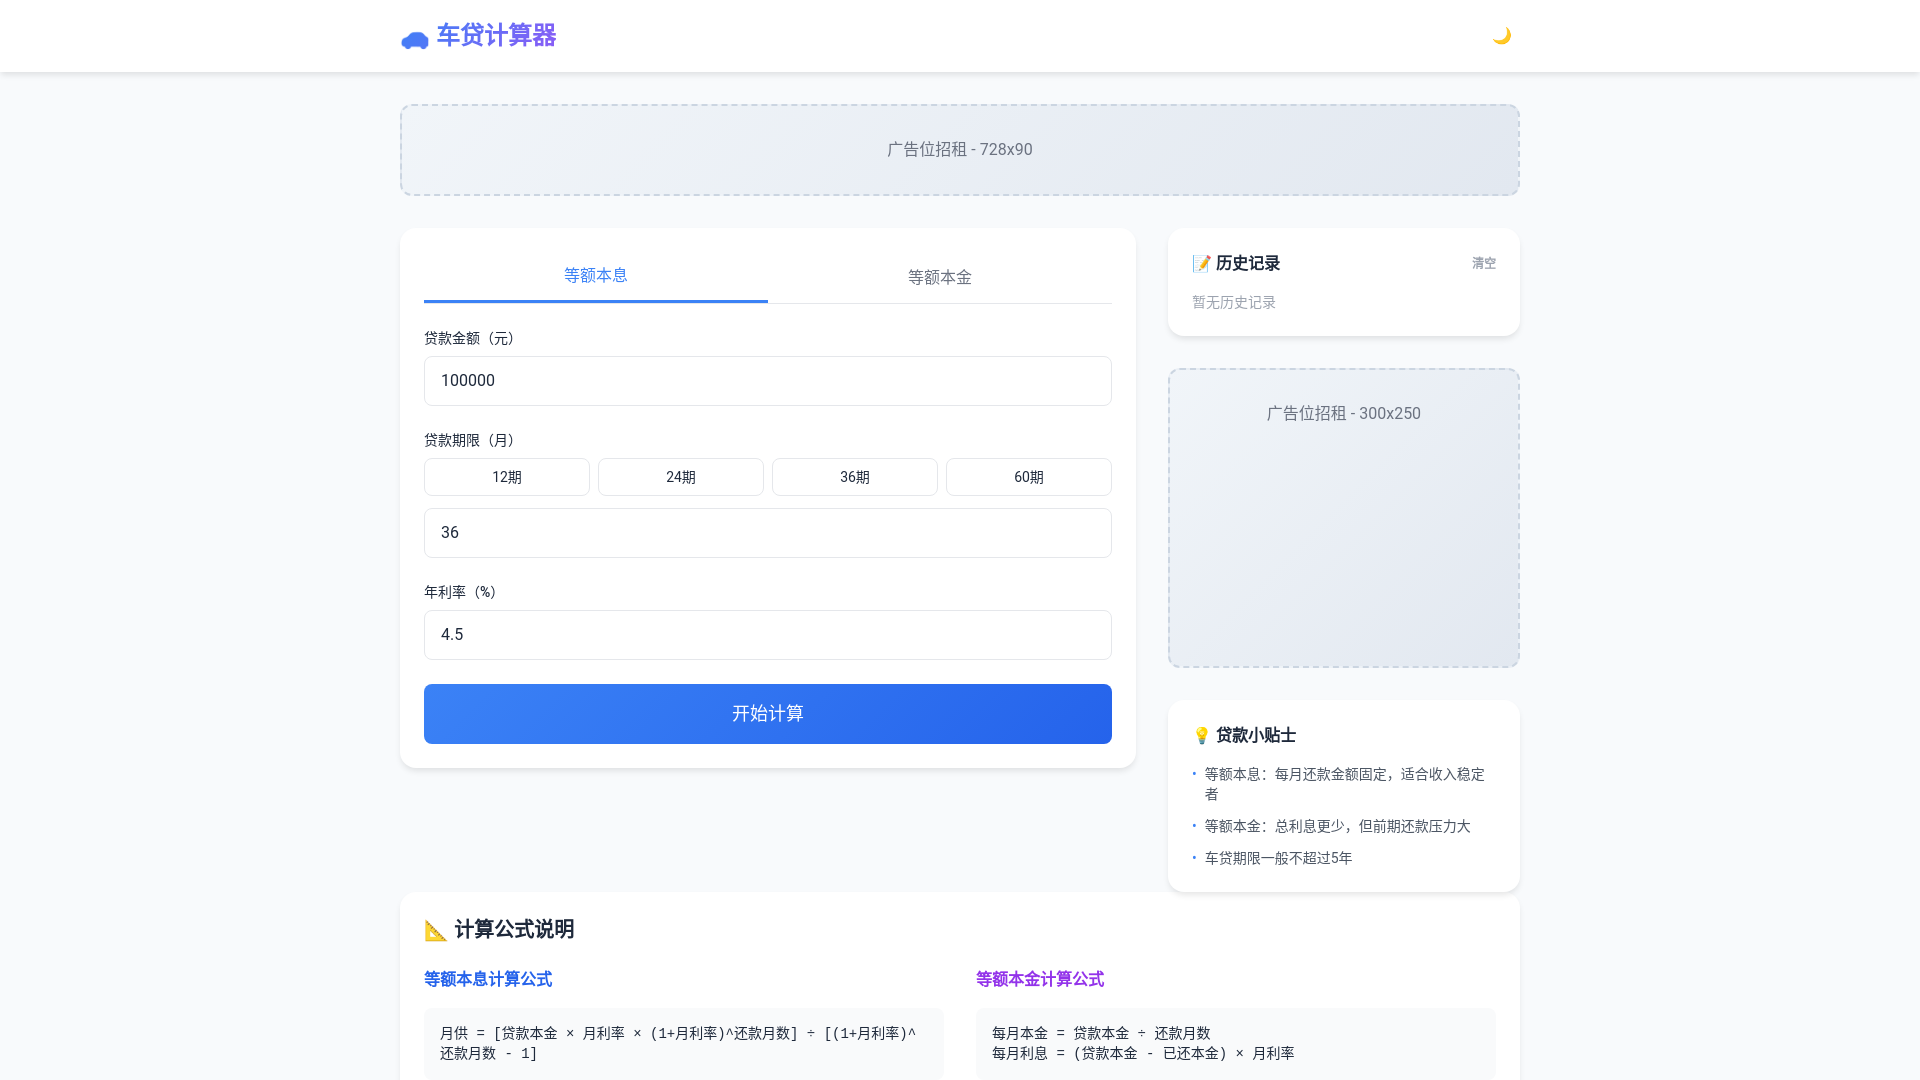The width and height of the screenshot is (1920, 1080).
Task: Click the 贷款期限（月） label
Action: click(470, 440)
